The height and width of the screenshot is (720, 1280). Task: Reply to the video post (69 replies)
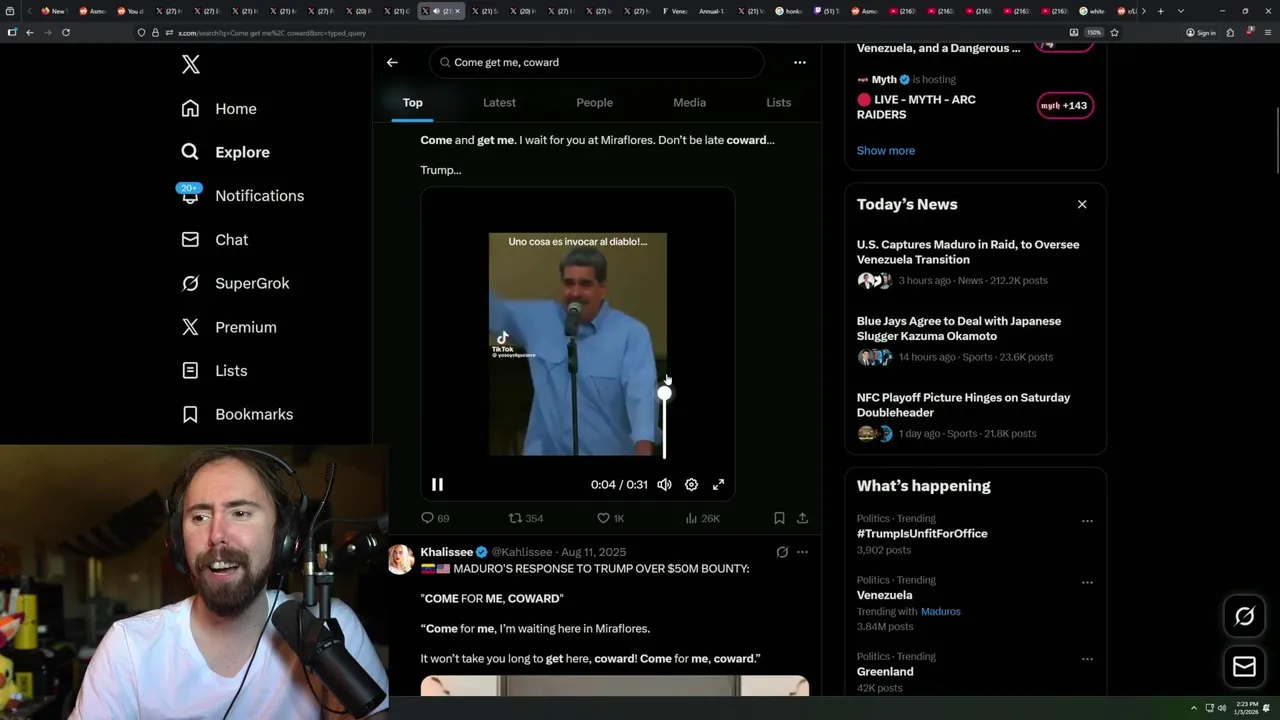pyautogui.click(x=435, y=518)
